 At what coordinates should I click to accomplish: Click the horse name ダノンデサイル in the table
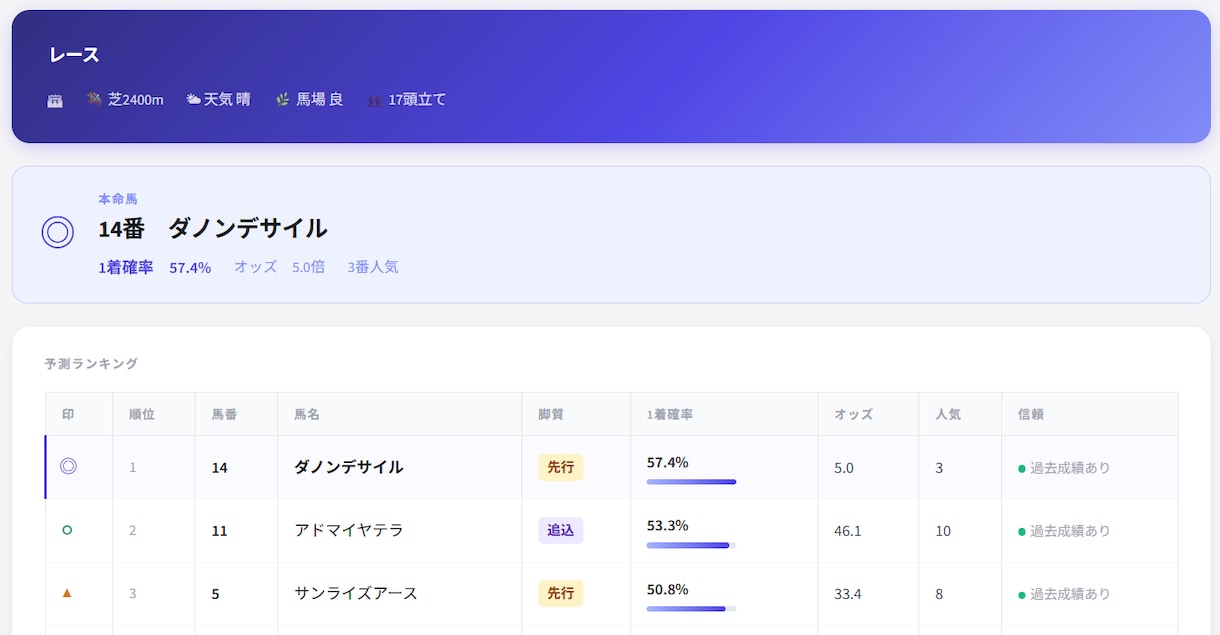coord(348,467)
